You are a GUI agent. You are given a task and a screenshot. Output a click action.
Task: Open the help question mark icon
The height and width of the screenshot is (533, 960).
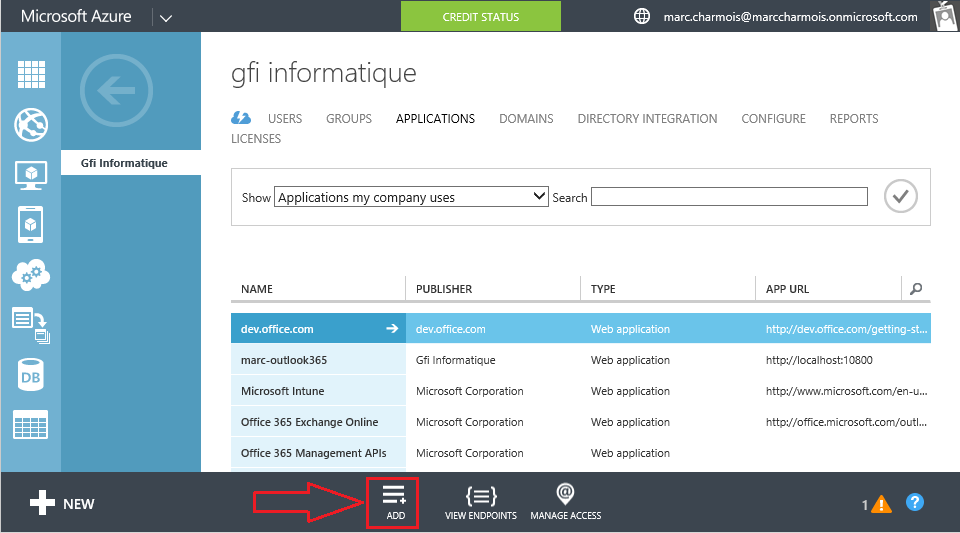point(915,502)
